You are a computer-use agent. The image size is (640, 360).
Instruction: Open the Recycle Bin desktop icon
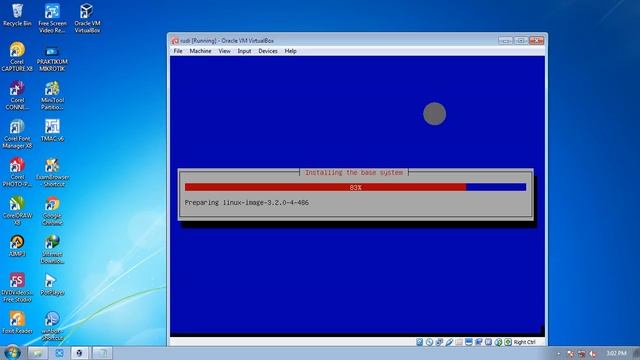pyautogui.click(x=17, y=15)
